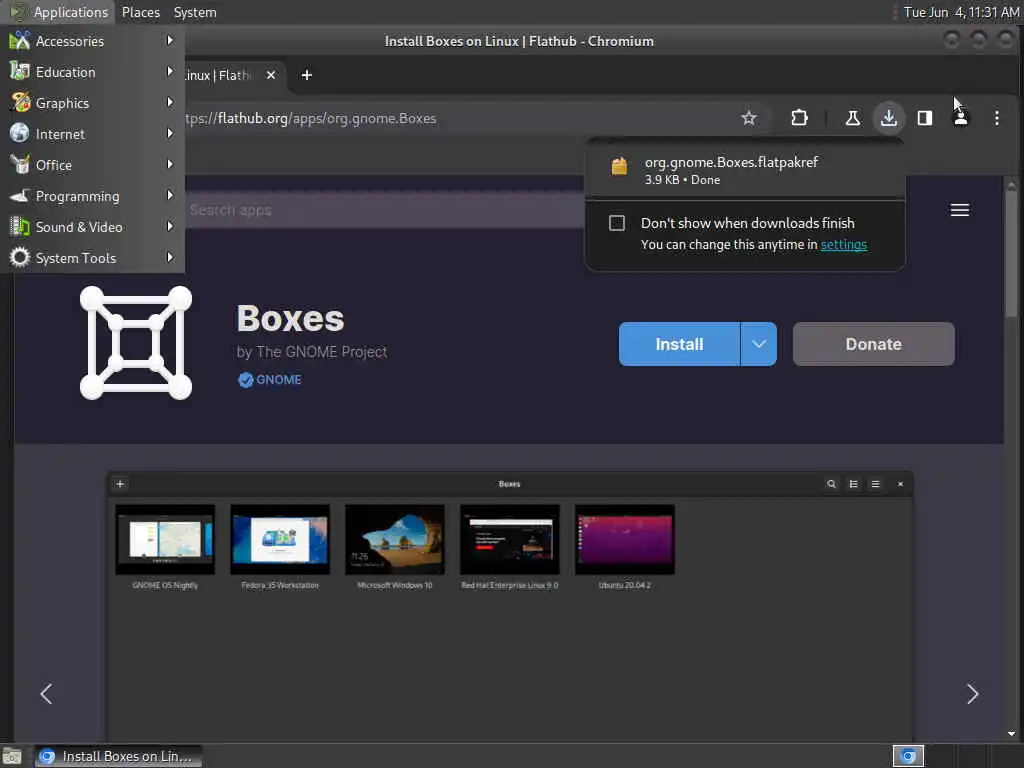Screen dimensions: 1024x768
Task: Click the menu icon in Boxes screenshot
Action: pos(875,484)
